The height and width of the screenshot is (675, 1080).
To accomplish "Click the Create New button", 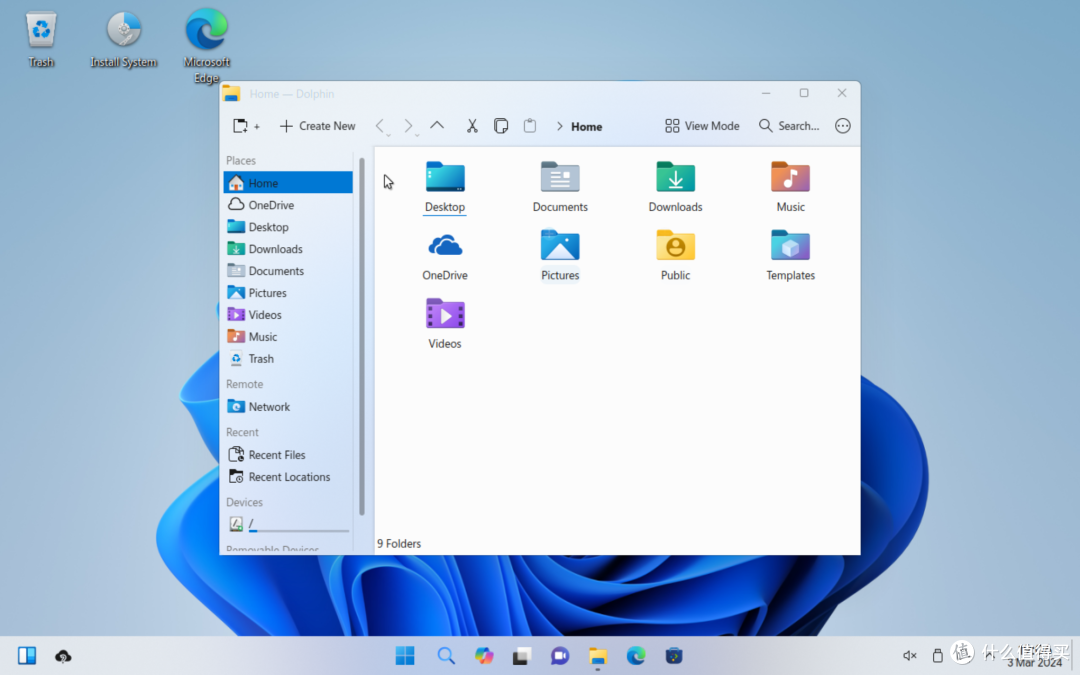I will (317, 126).
